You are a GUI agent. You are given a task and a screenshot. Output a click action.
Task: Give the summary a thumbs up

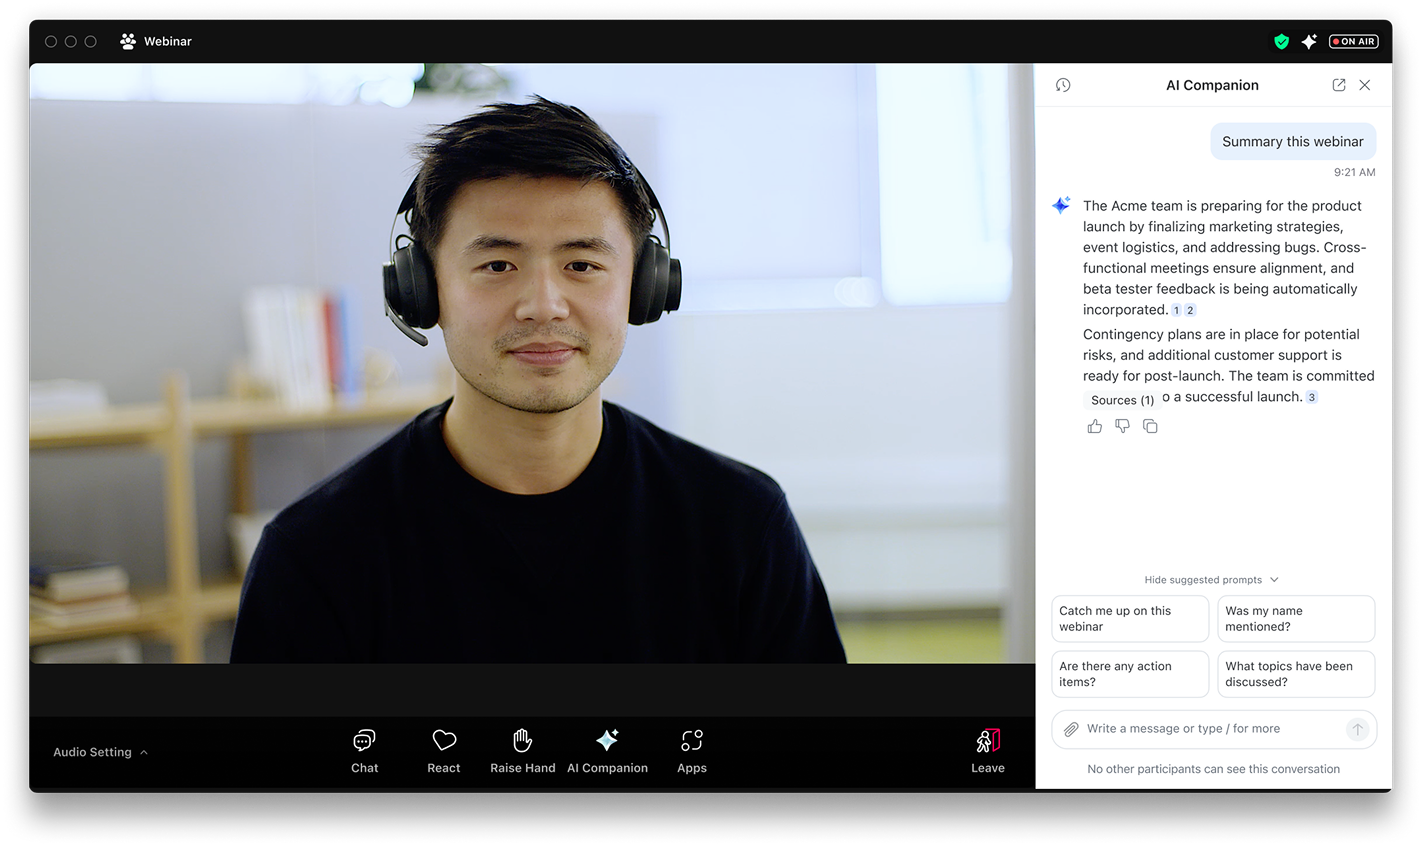(1095, 427)
